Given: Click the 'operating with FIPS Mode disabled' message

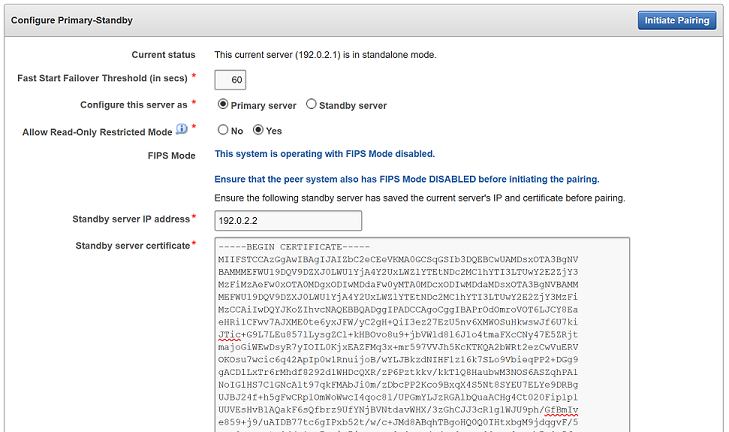Looking at the screenshot, I should pyautogui.click(x=325, y=155).
